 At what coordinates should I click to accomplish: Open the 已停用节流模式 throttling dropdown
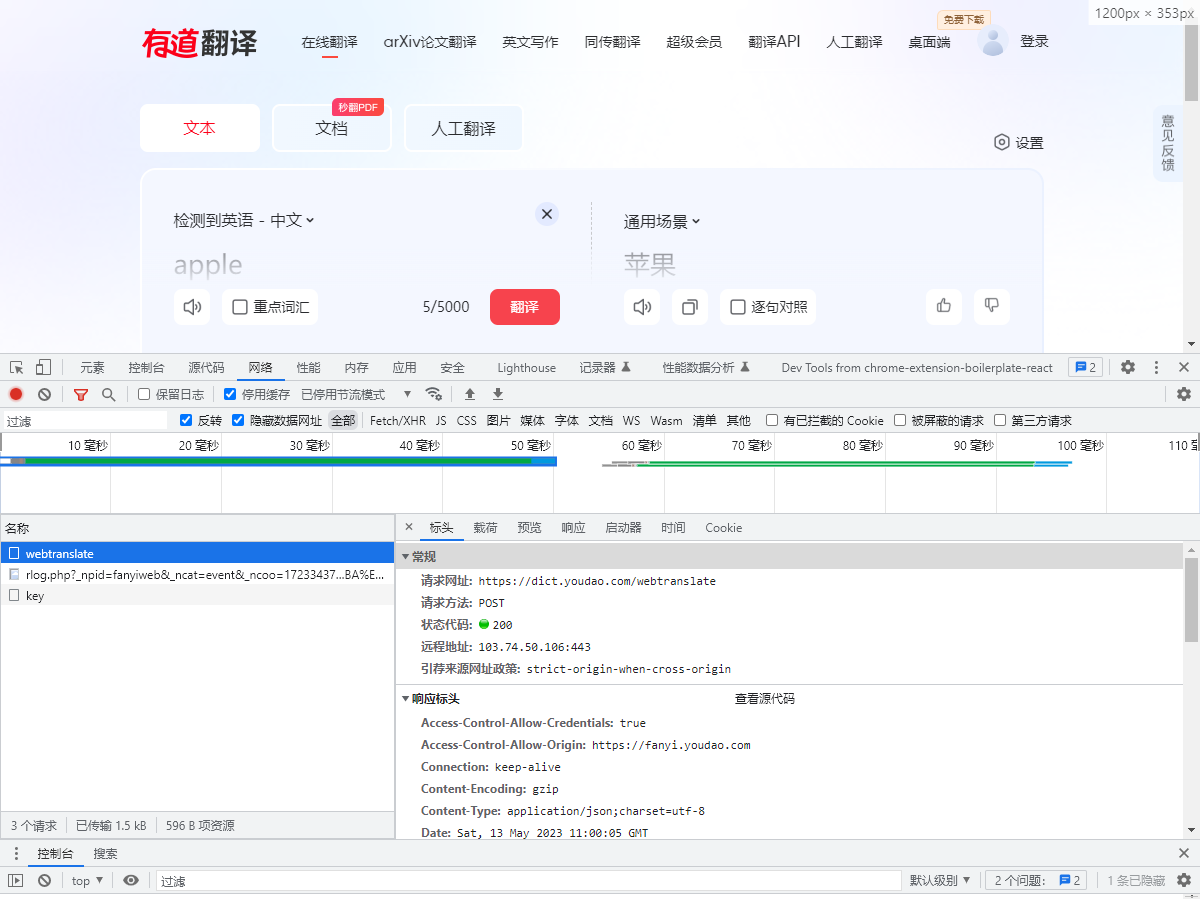357,394
